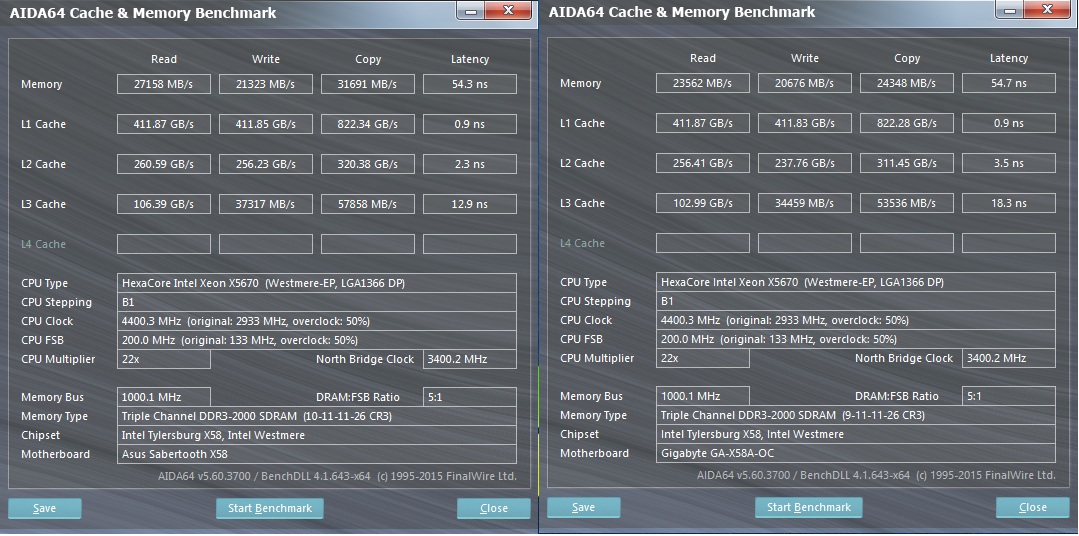
Task: Start Benchmark in the right window
Action: pos(809,507)
